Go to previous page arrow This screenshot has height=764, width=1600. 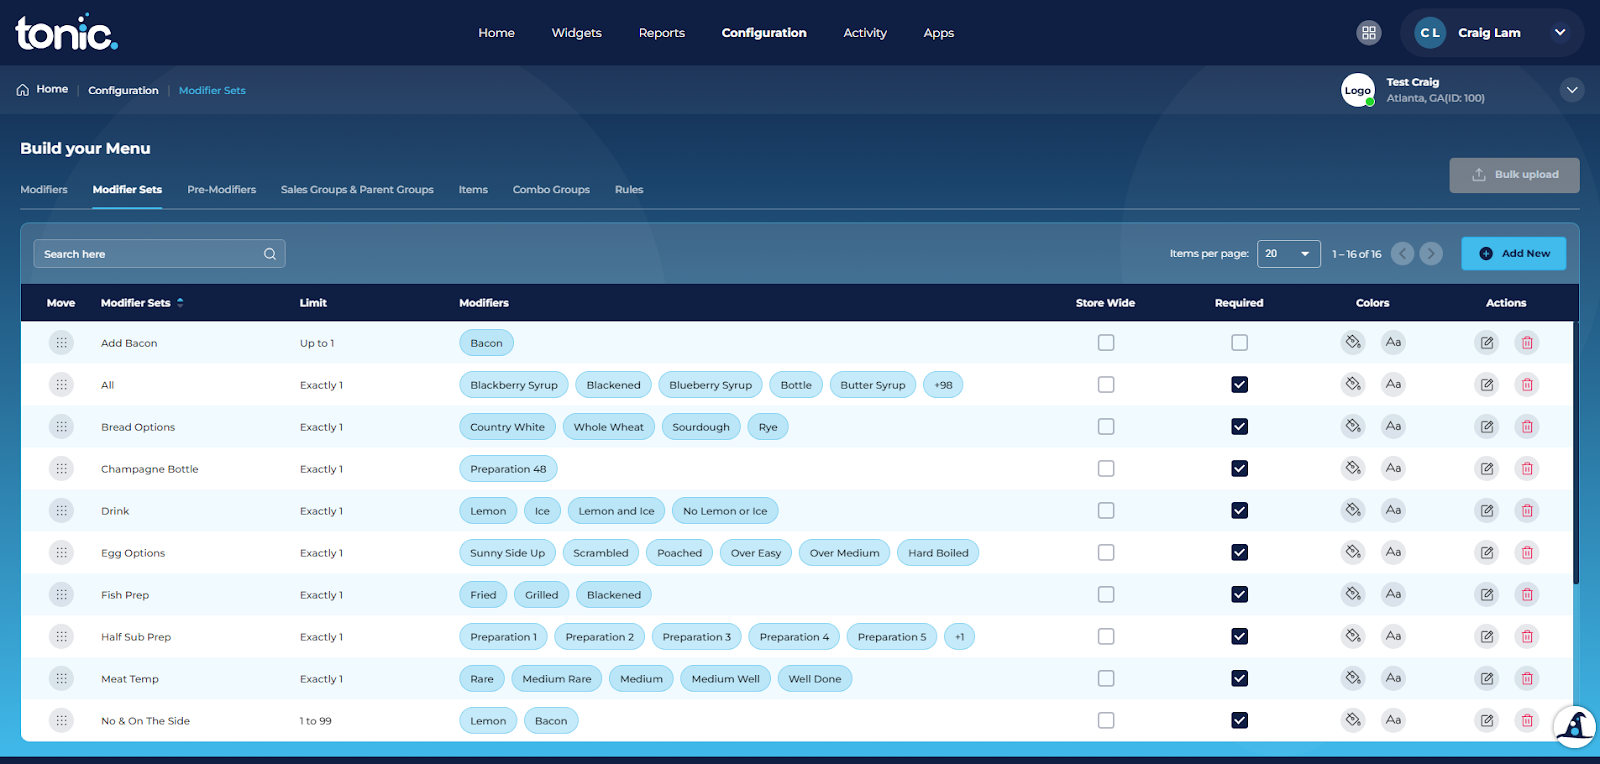(x=1403, y=254)
